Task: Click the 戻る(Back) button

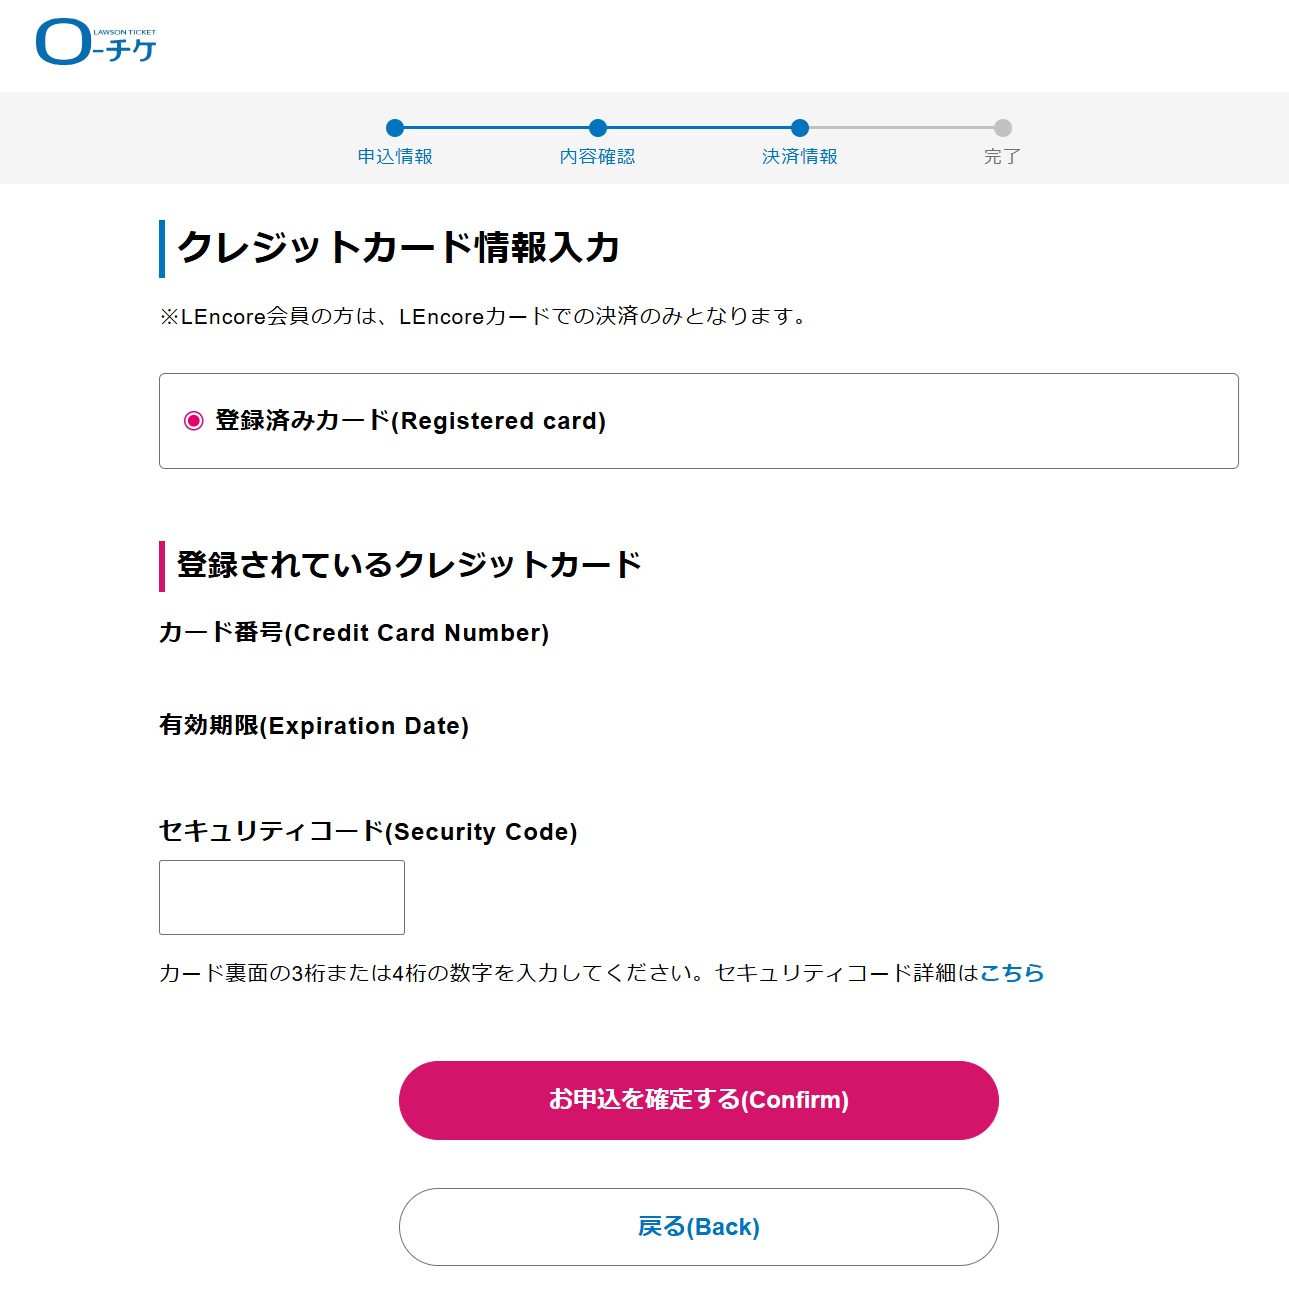Action: click(x=699, y=1227)
